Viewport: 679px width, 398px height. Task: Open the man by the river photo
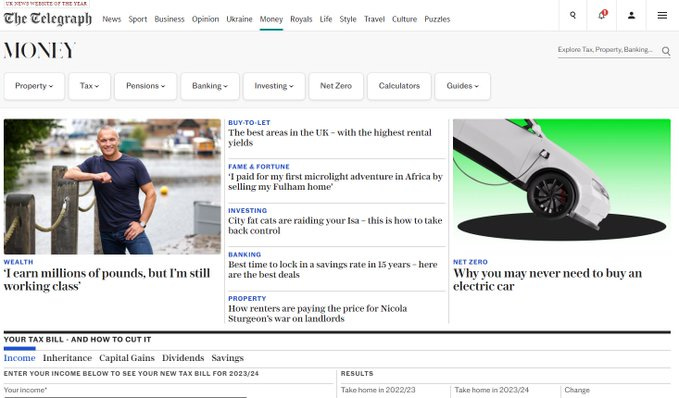click(x=112, y=187)
